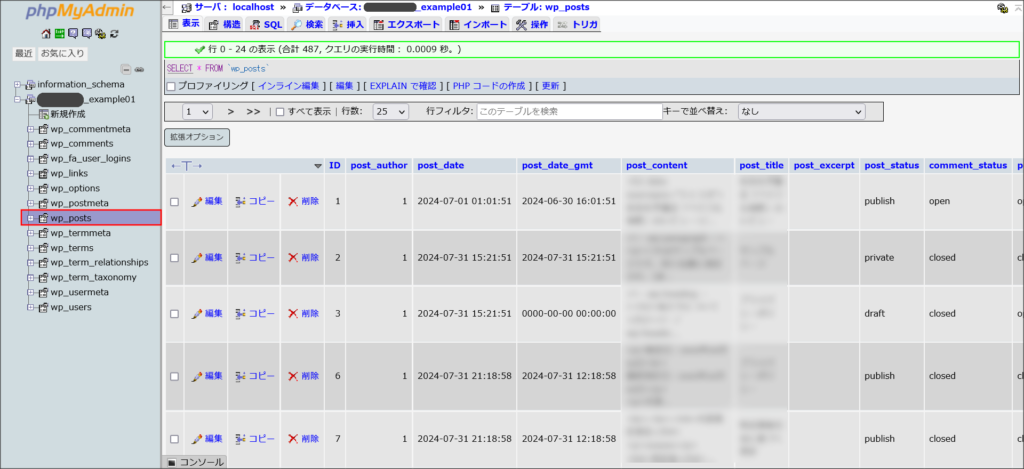The width and height of the screenshot is (1024, 469).
Task: Open phpMyAdmin documentation question-mark icon
Action: click(x=73, y=34)
